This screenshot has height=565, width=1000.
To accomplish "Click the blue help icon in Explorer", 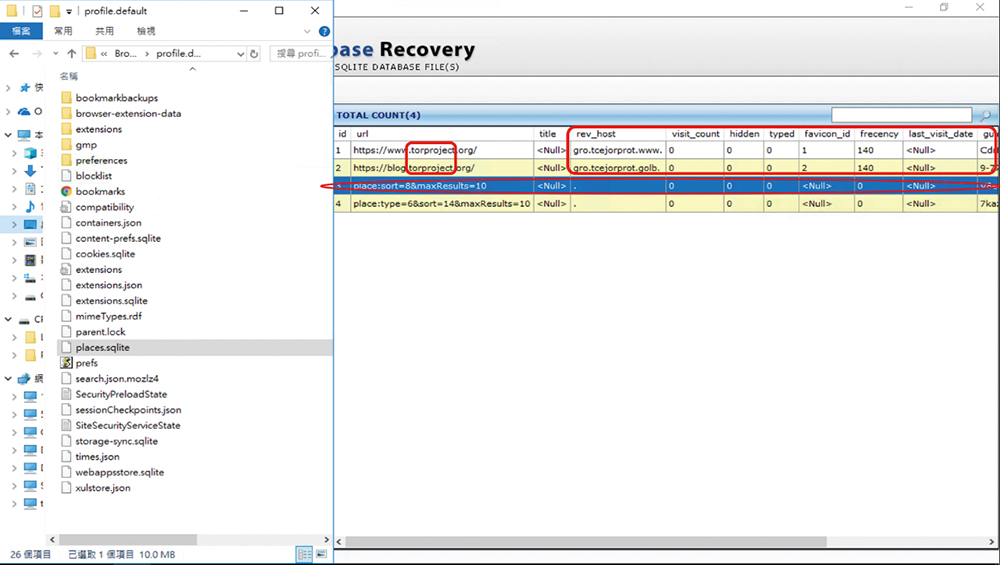I will (324, 31).
